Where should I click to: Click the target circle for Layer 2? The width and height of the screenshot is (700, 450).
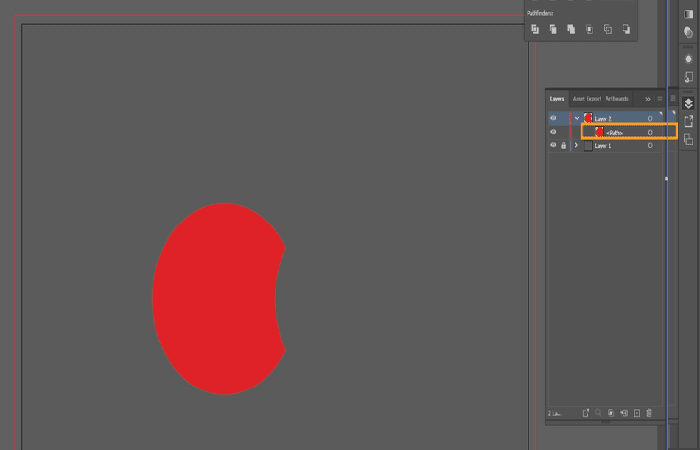coord(650,119)
